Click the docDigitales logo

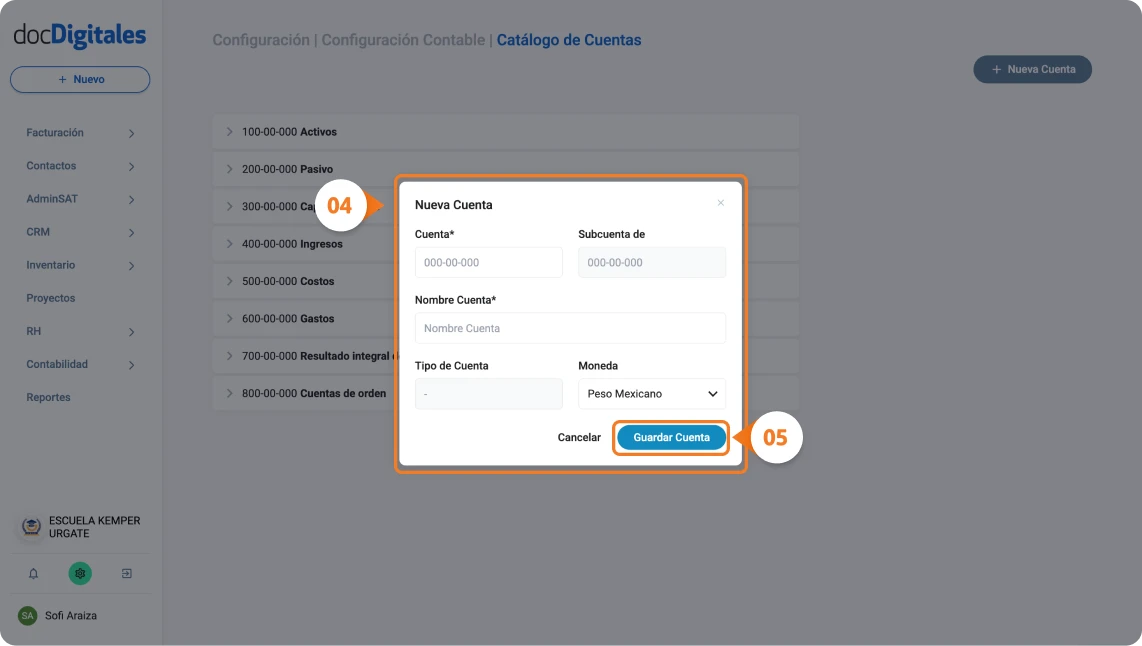(x=79, y=34)
